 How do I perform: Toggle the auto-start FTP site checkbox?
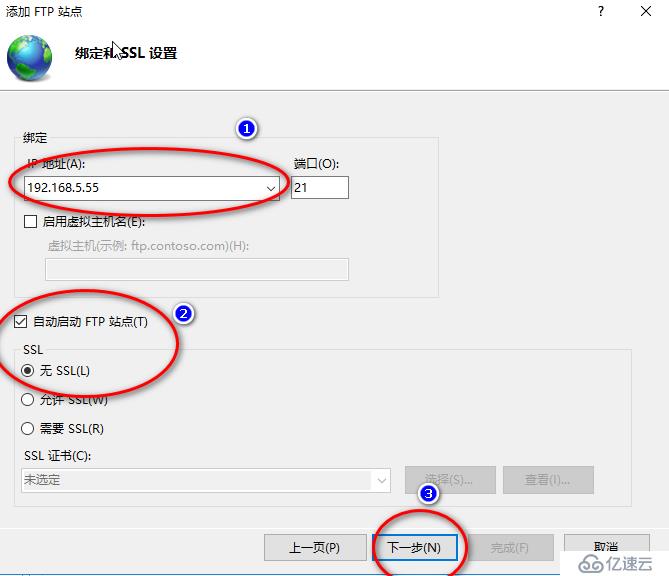[20, 321]
